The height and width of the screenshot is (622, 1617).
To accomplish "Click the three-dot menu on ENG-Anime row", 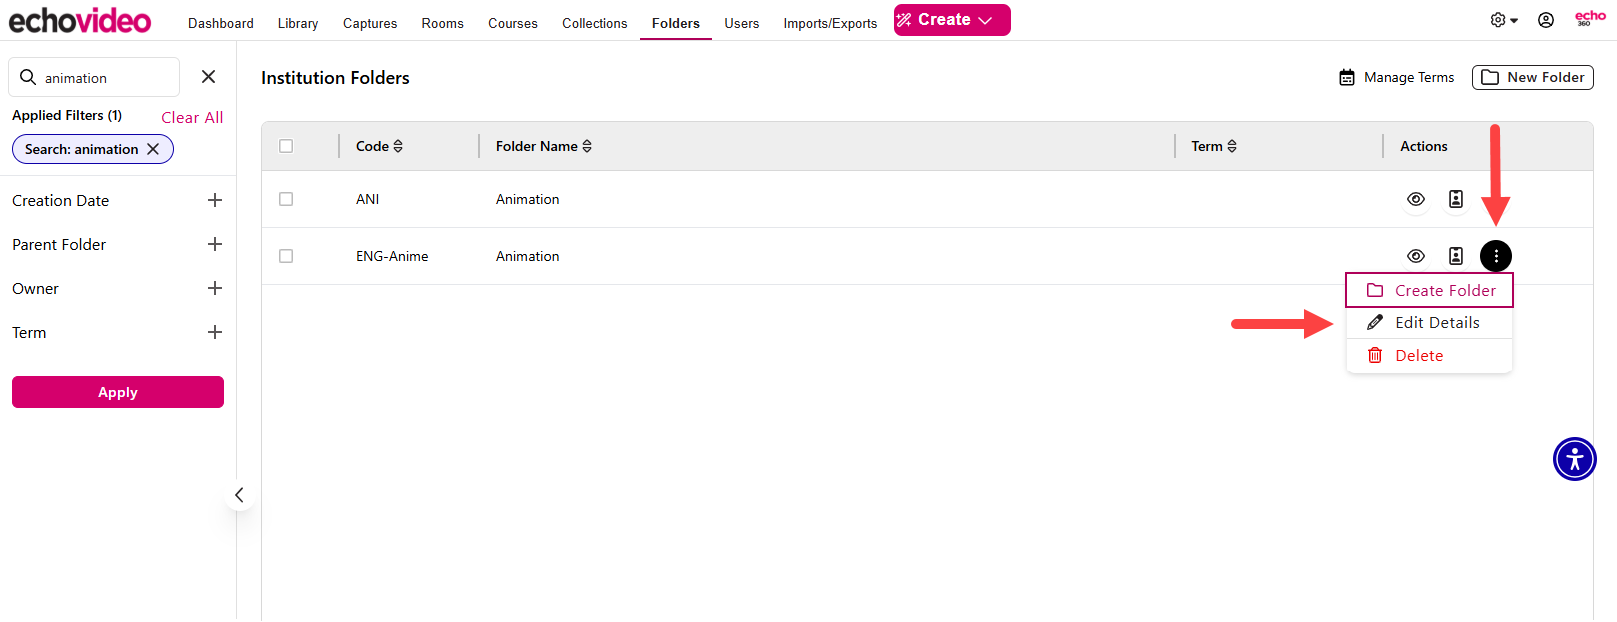I will pyautogui.click(x=1496, y=256).
